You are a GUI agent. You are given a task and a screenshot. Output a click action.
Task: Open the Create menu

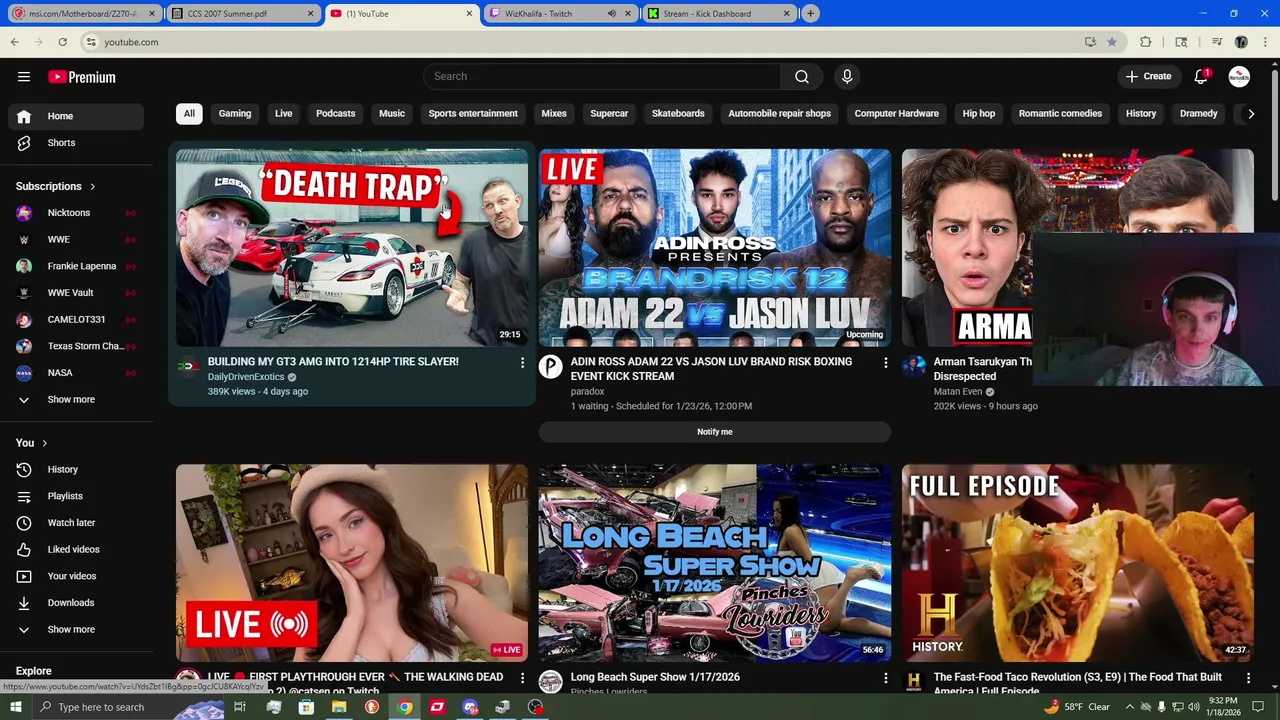point(1148,77)
